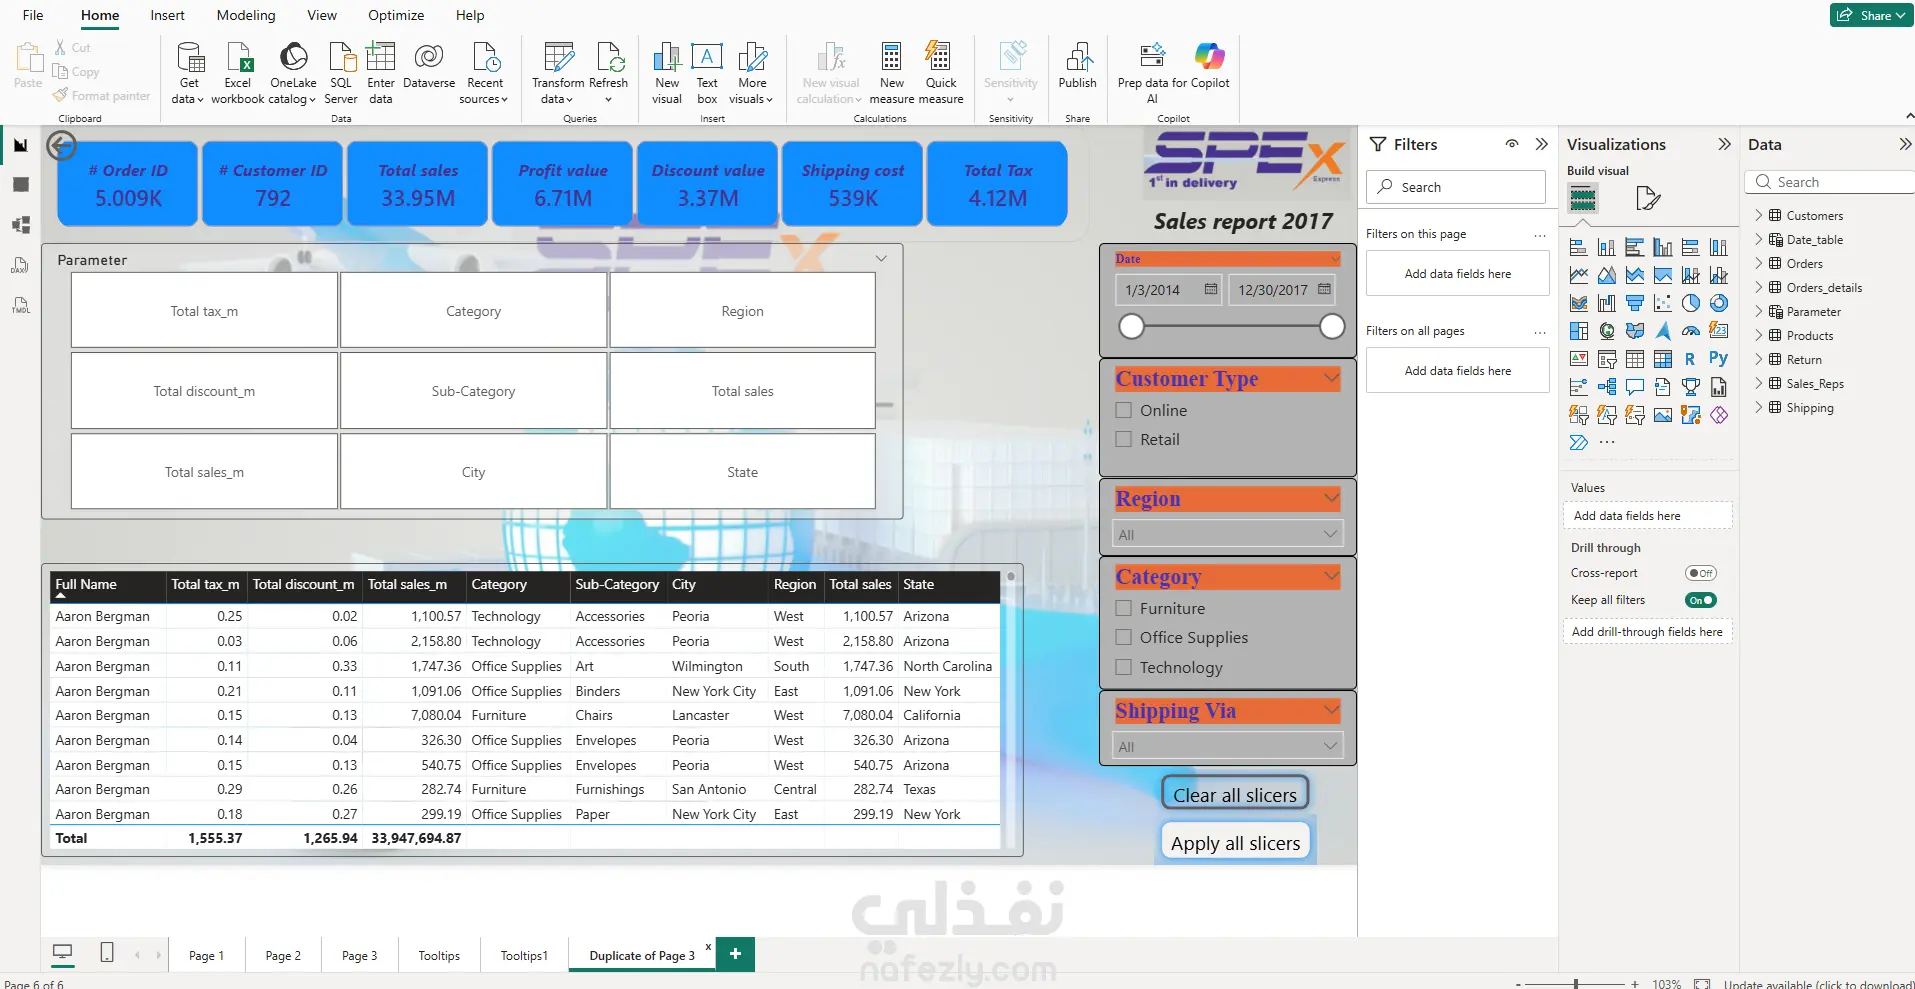Select the R script visual icon

[x=1690, y=359]
